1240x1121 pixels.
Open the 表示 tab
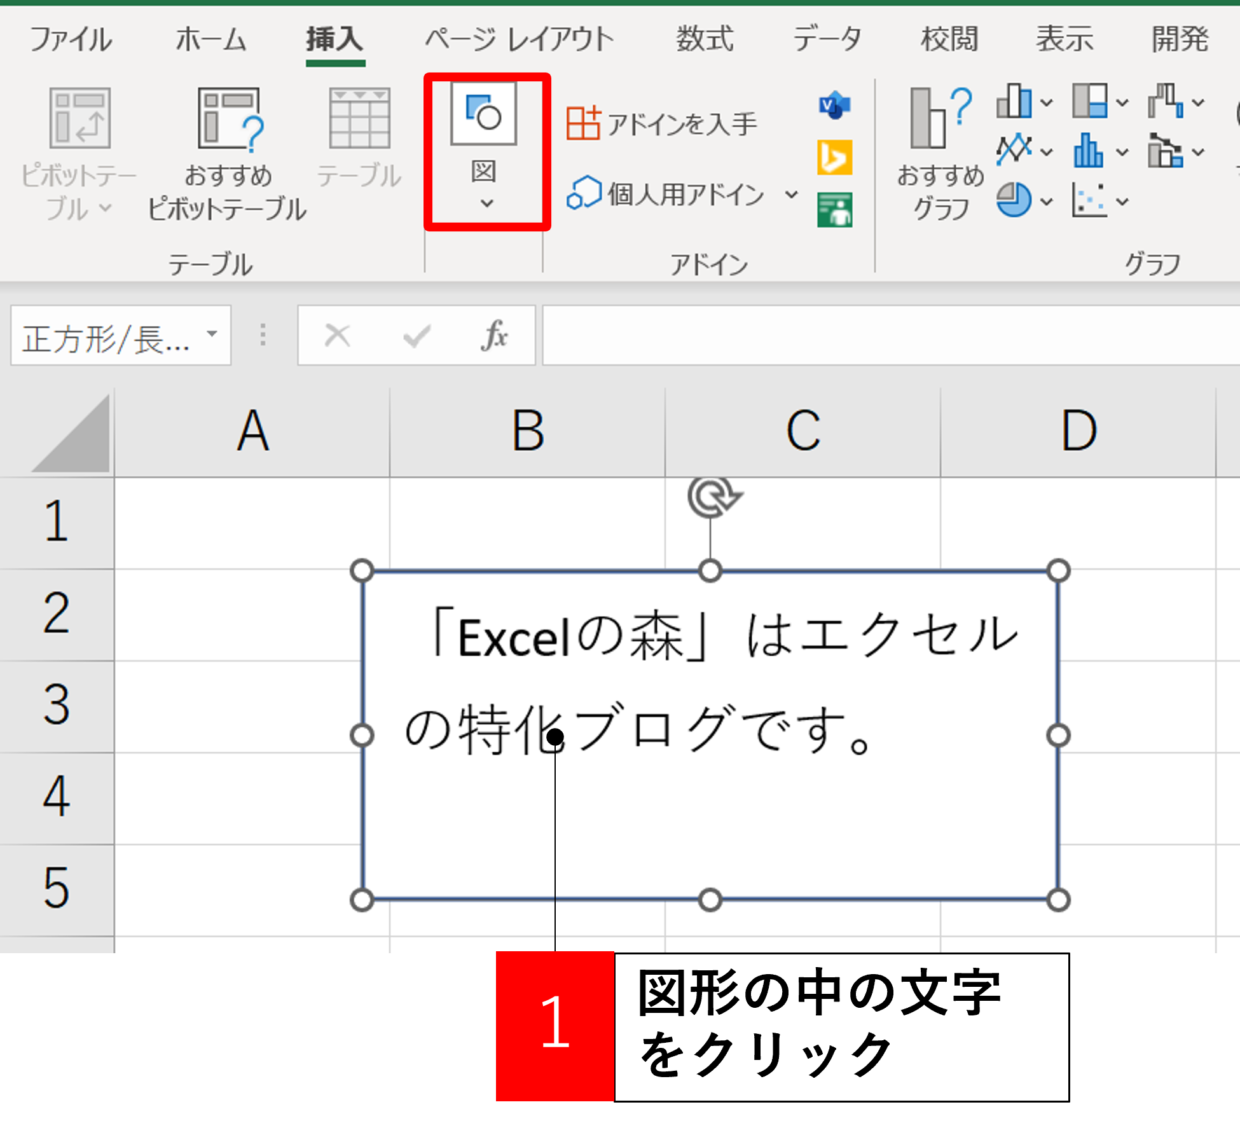[x=1064, y=40]
